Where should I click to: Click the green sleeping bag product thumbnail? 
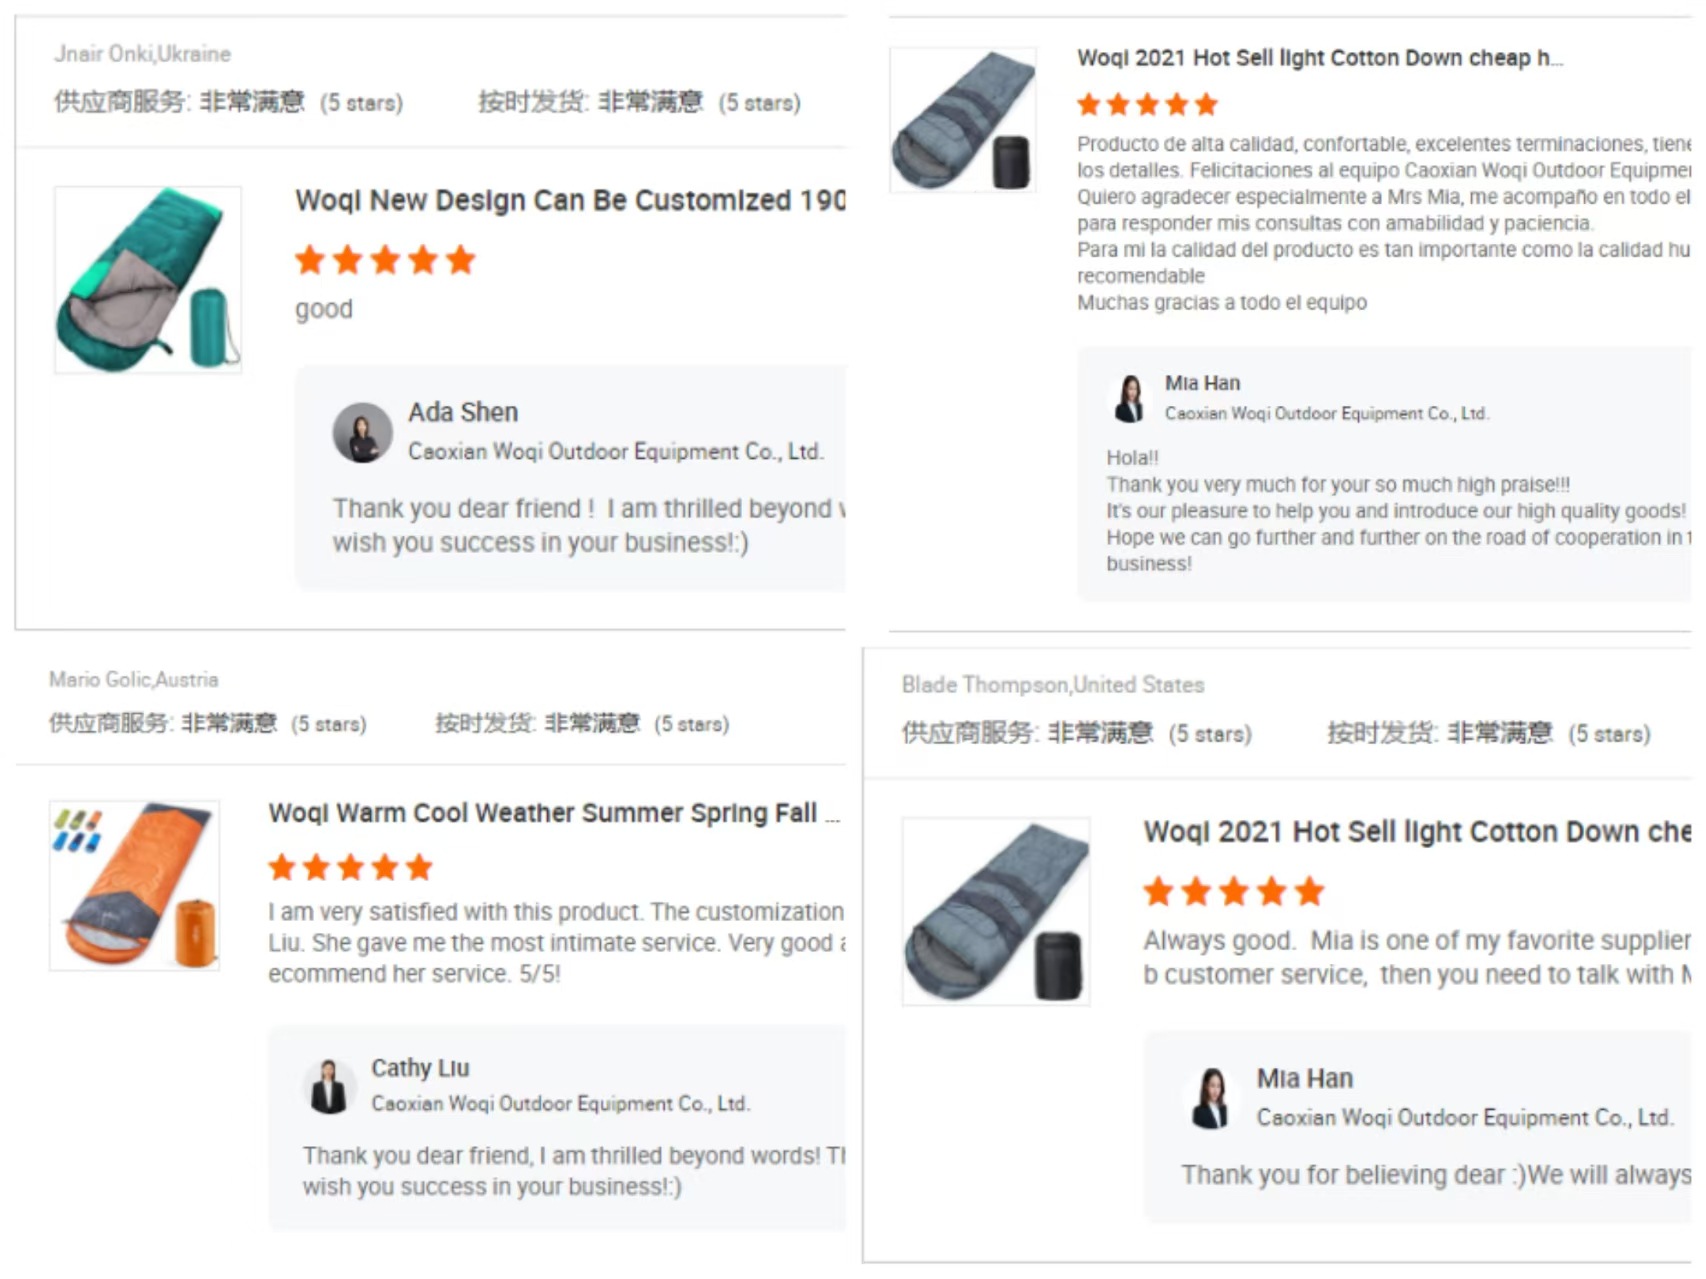pos(148,280)
